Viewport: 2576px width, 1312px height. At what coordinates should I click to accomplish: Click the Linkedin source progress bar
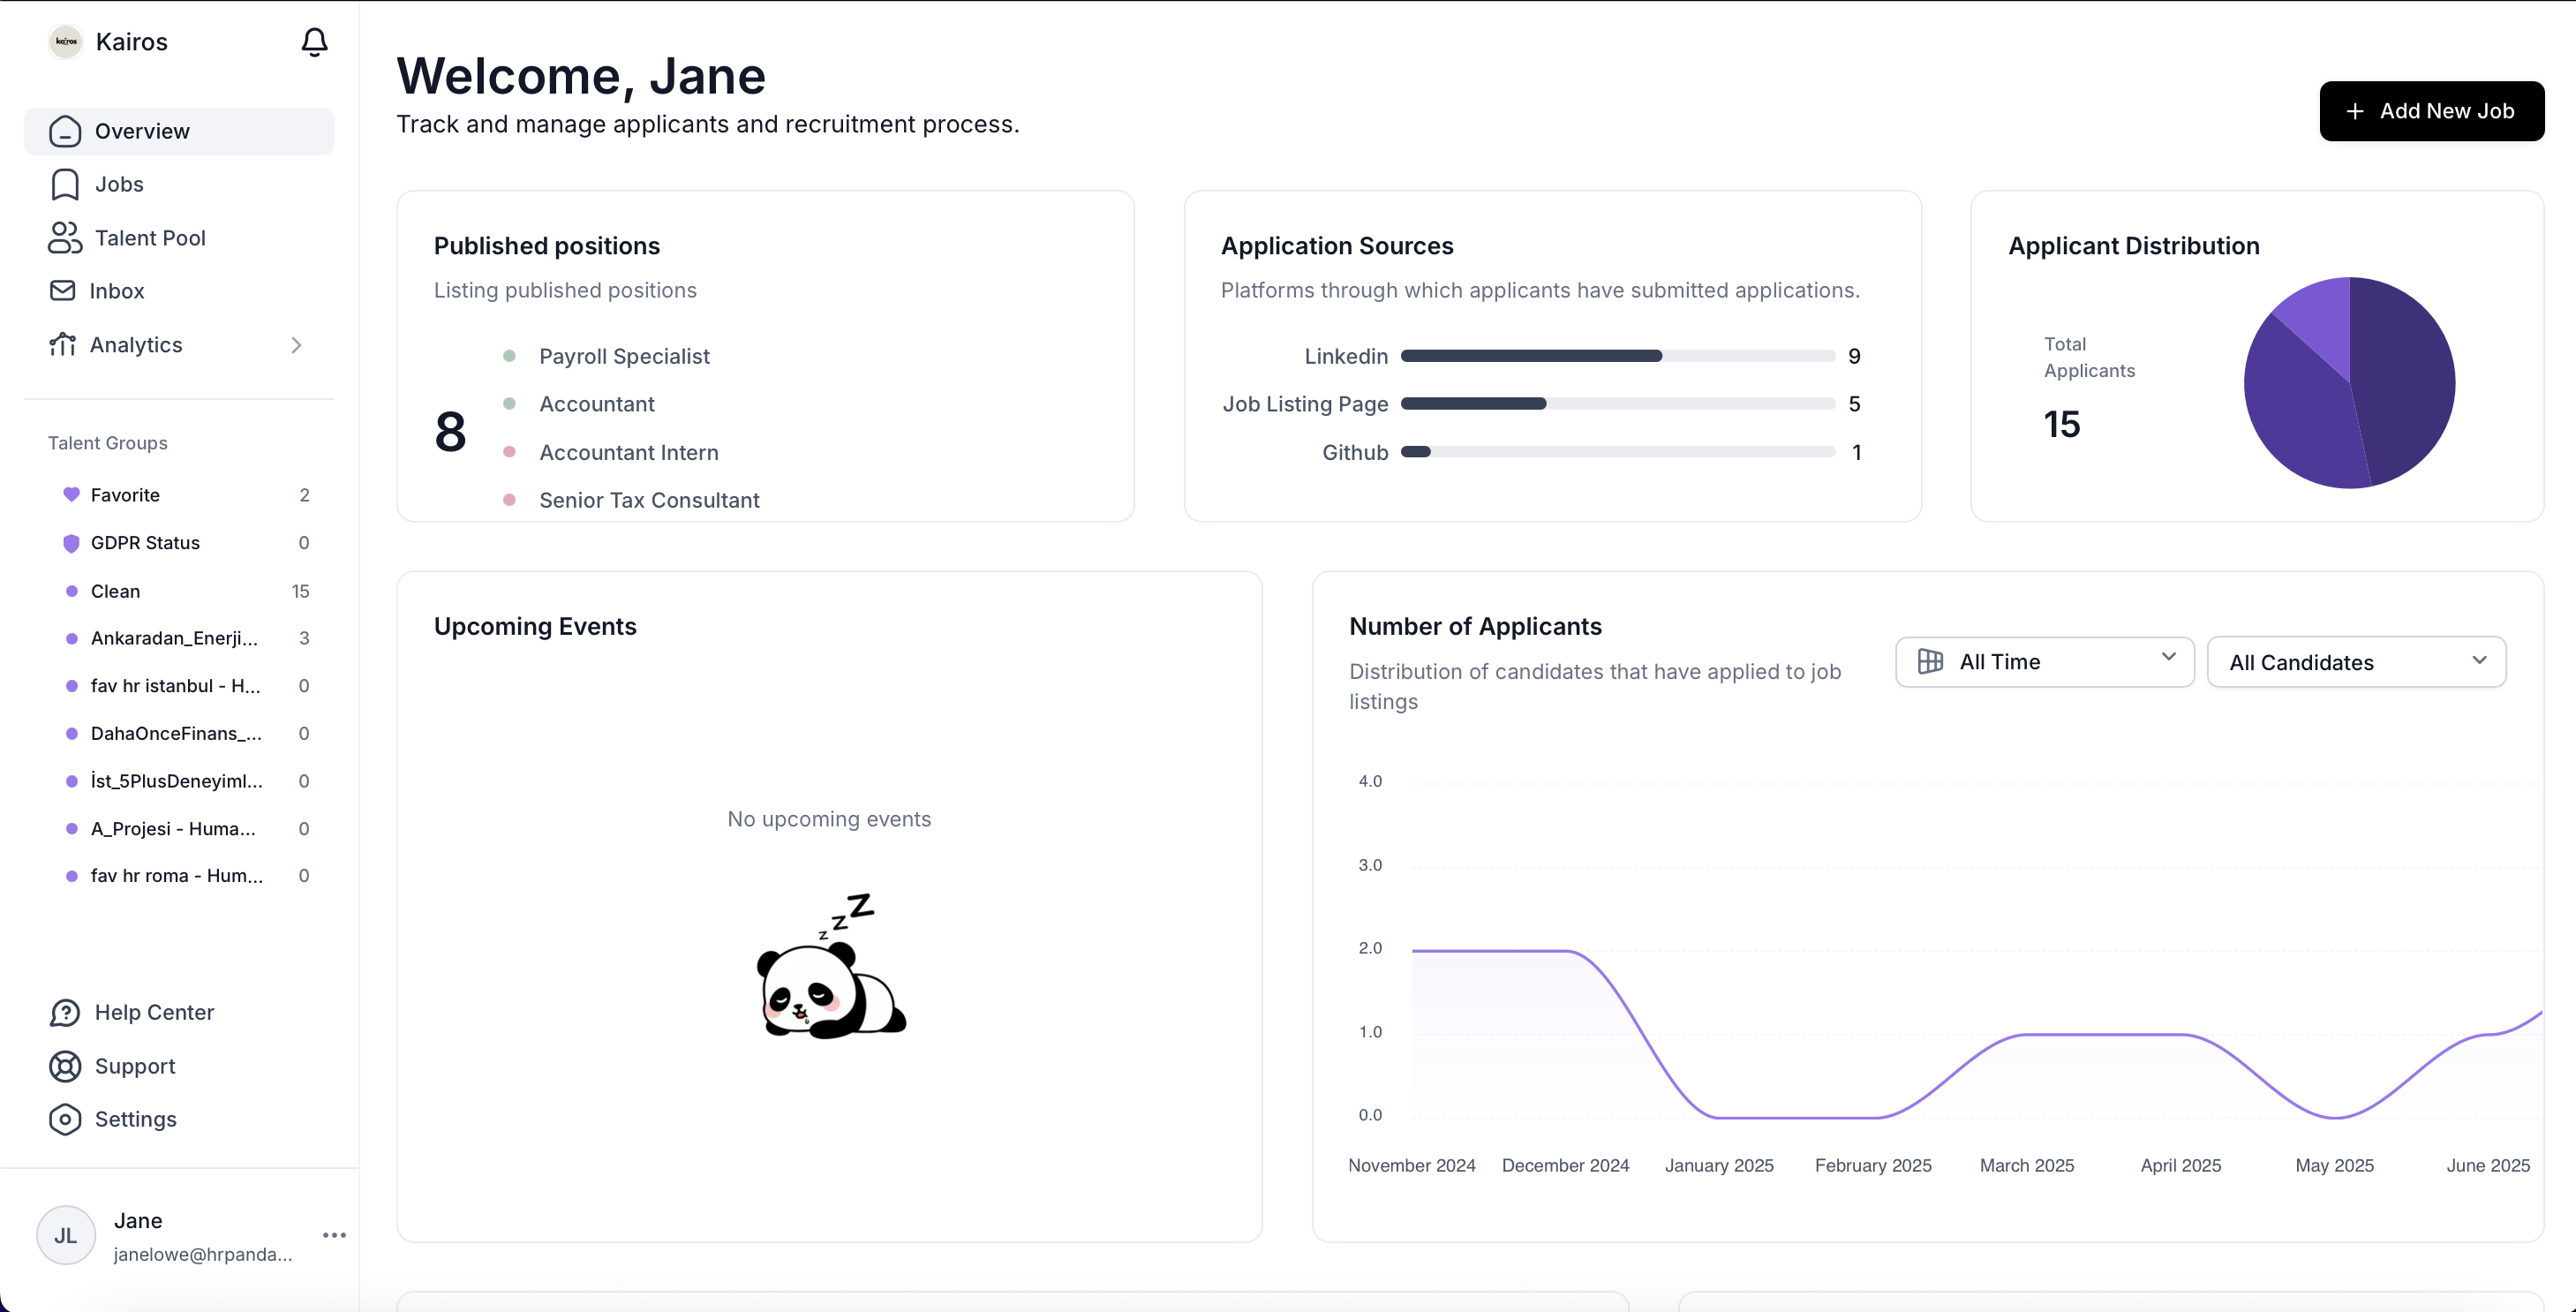pos(1617,356)
